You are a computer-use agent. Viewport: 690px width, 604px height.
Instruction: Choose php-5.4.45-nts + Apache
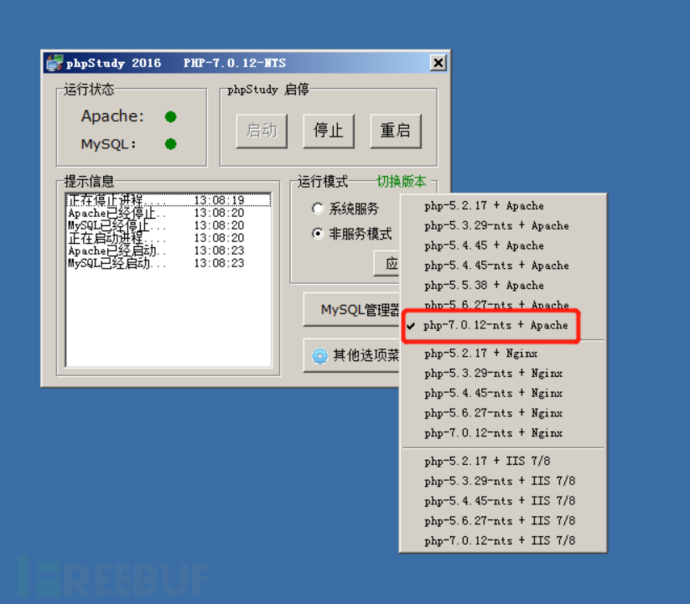click(503, 266)
